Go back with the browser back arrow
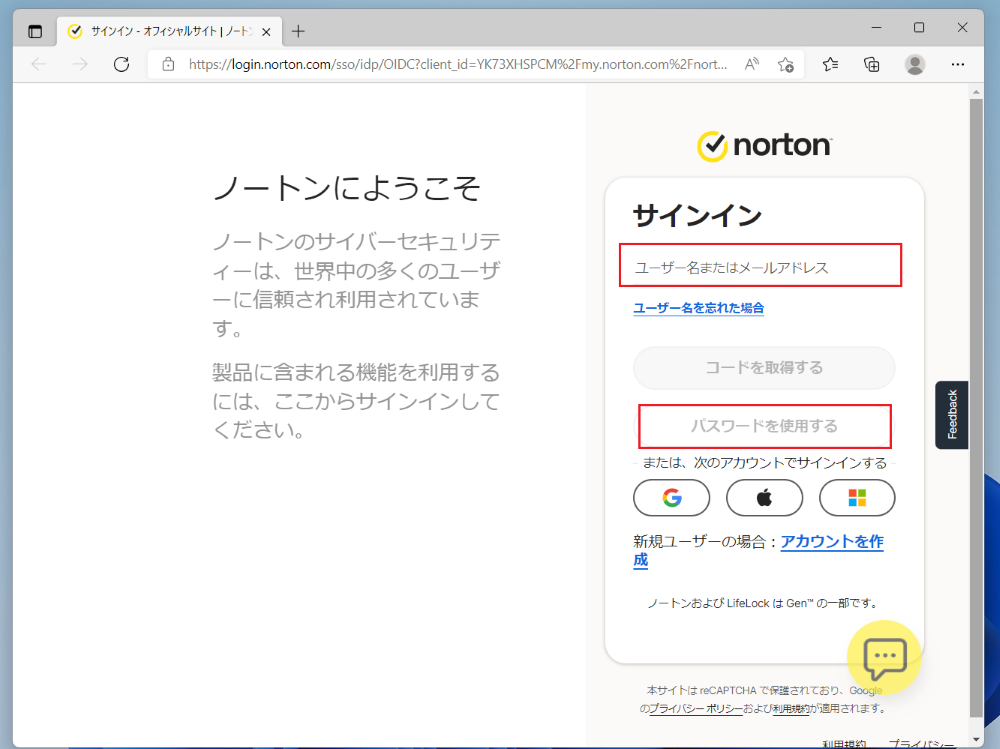The image size is (1000, 749). point(39,64)
